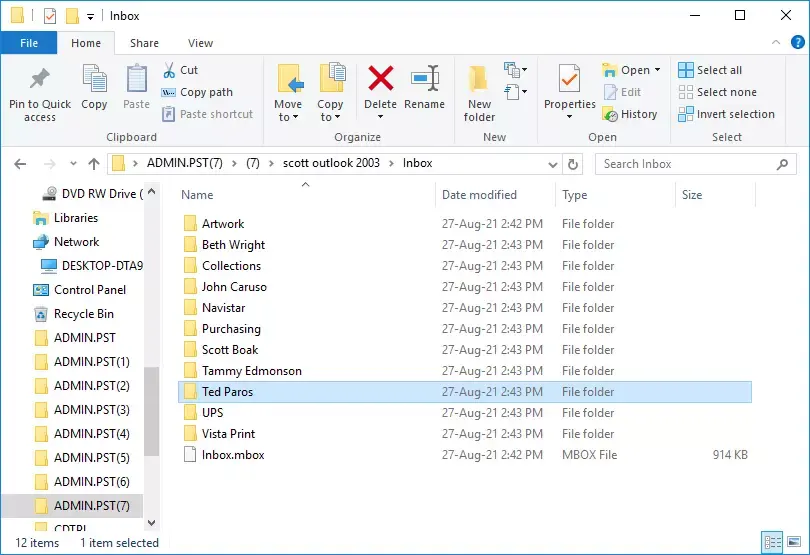The image size is (810, 555).
Task: Go up one folder level arrow
Action: [94, 164]
